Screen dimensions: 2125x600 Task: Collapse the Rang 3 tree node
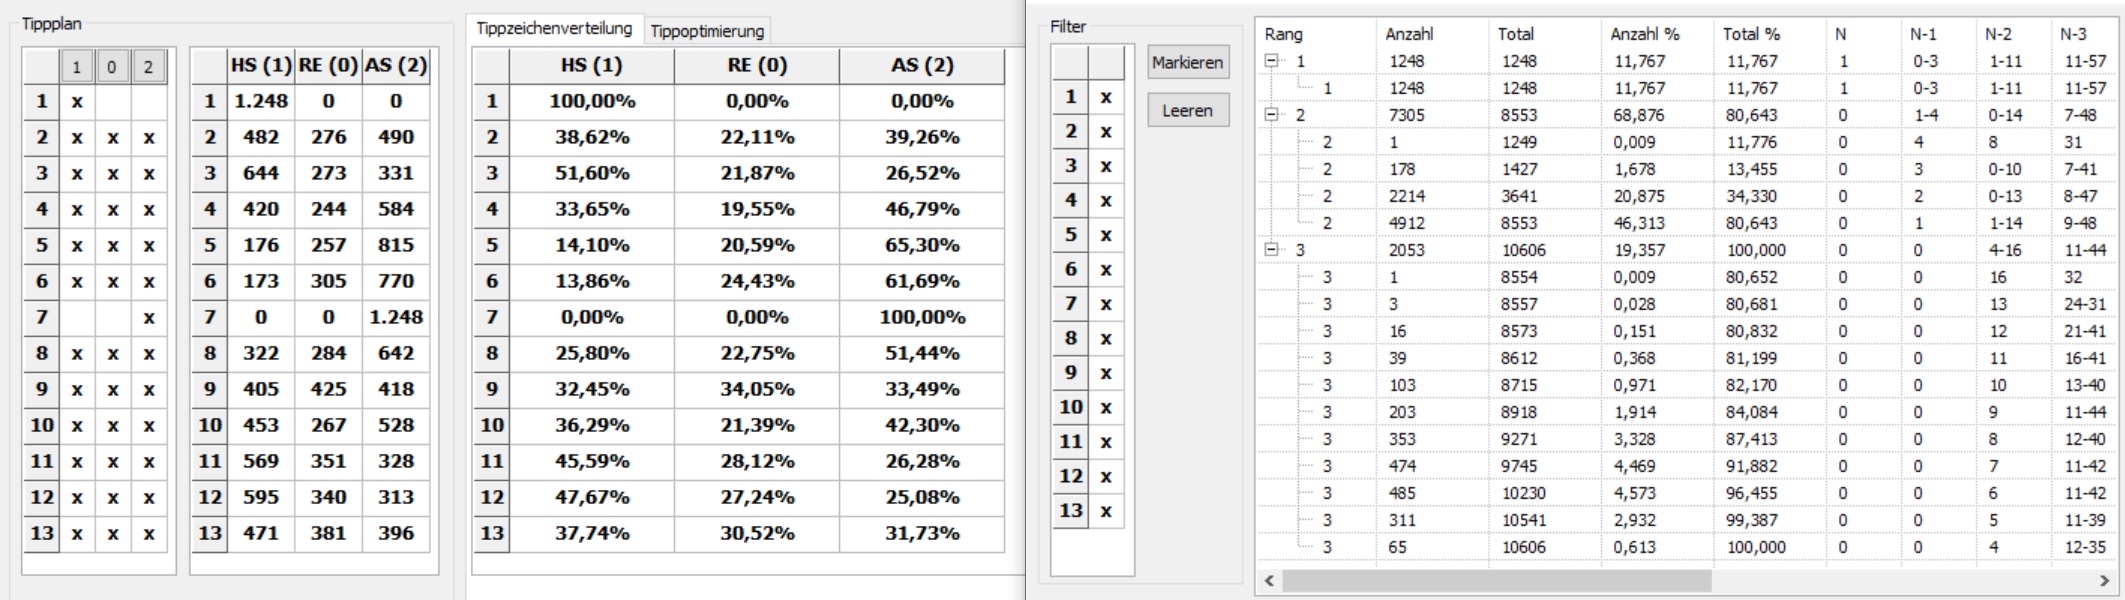pyautogui.click(x=1271, y=250)
